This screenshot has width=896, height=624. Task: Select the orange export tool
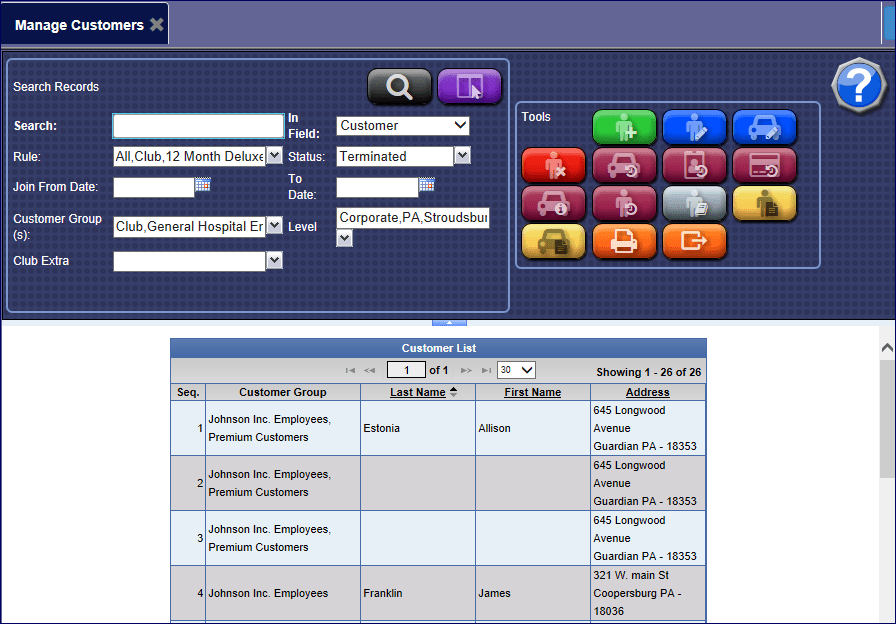coord(694,241)
